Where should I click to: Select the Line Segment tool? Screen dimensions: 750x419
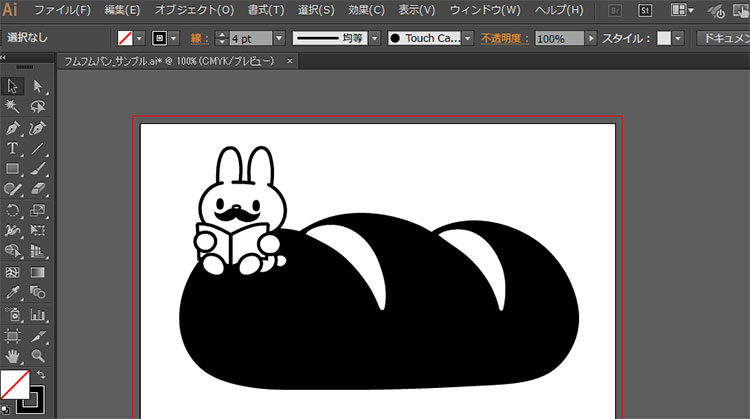pyautogui.click(x=38, y=148)
